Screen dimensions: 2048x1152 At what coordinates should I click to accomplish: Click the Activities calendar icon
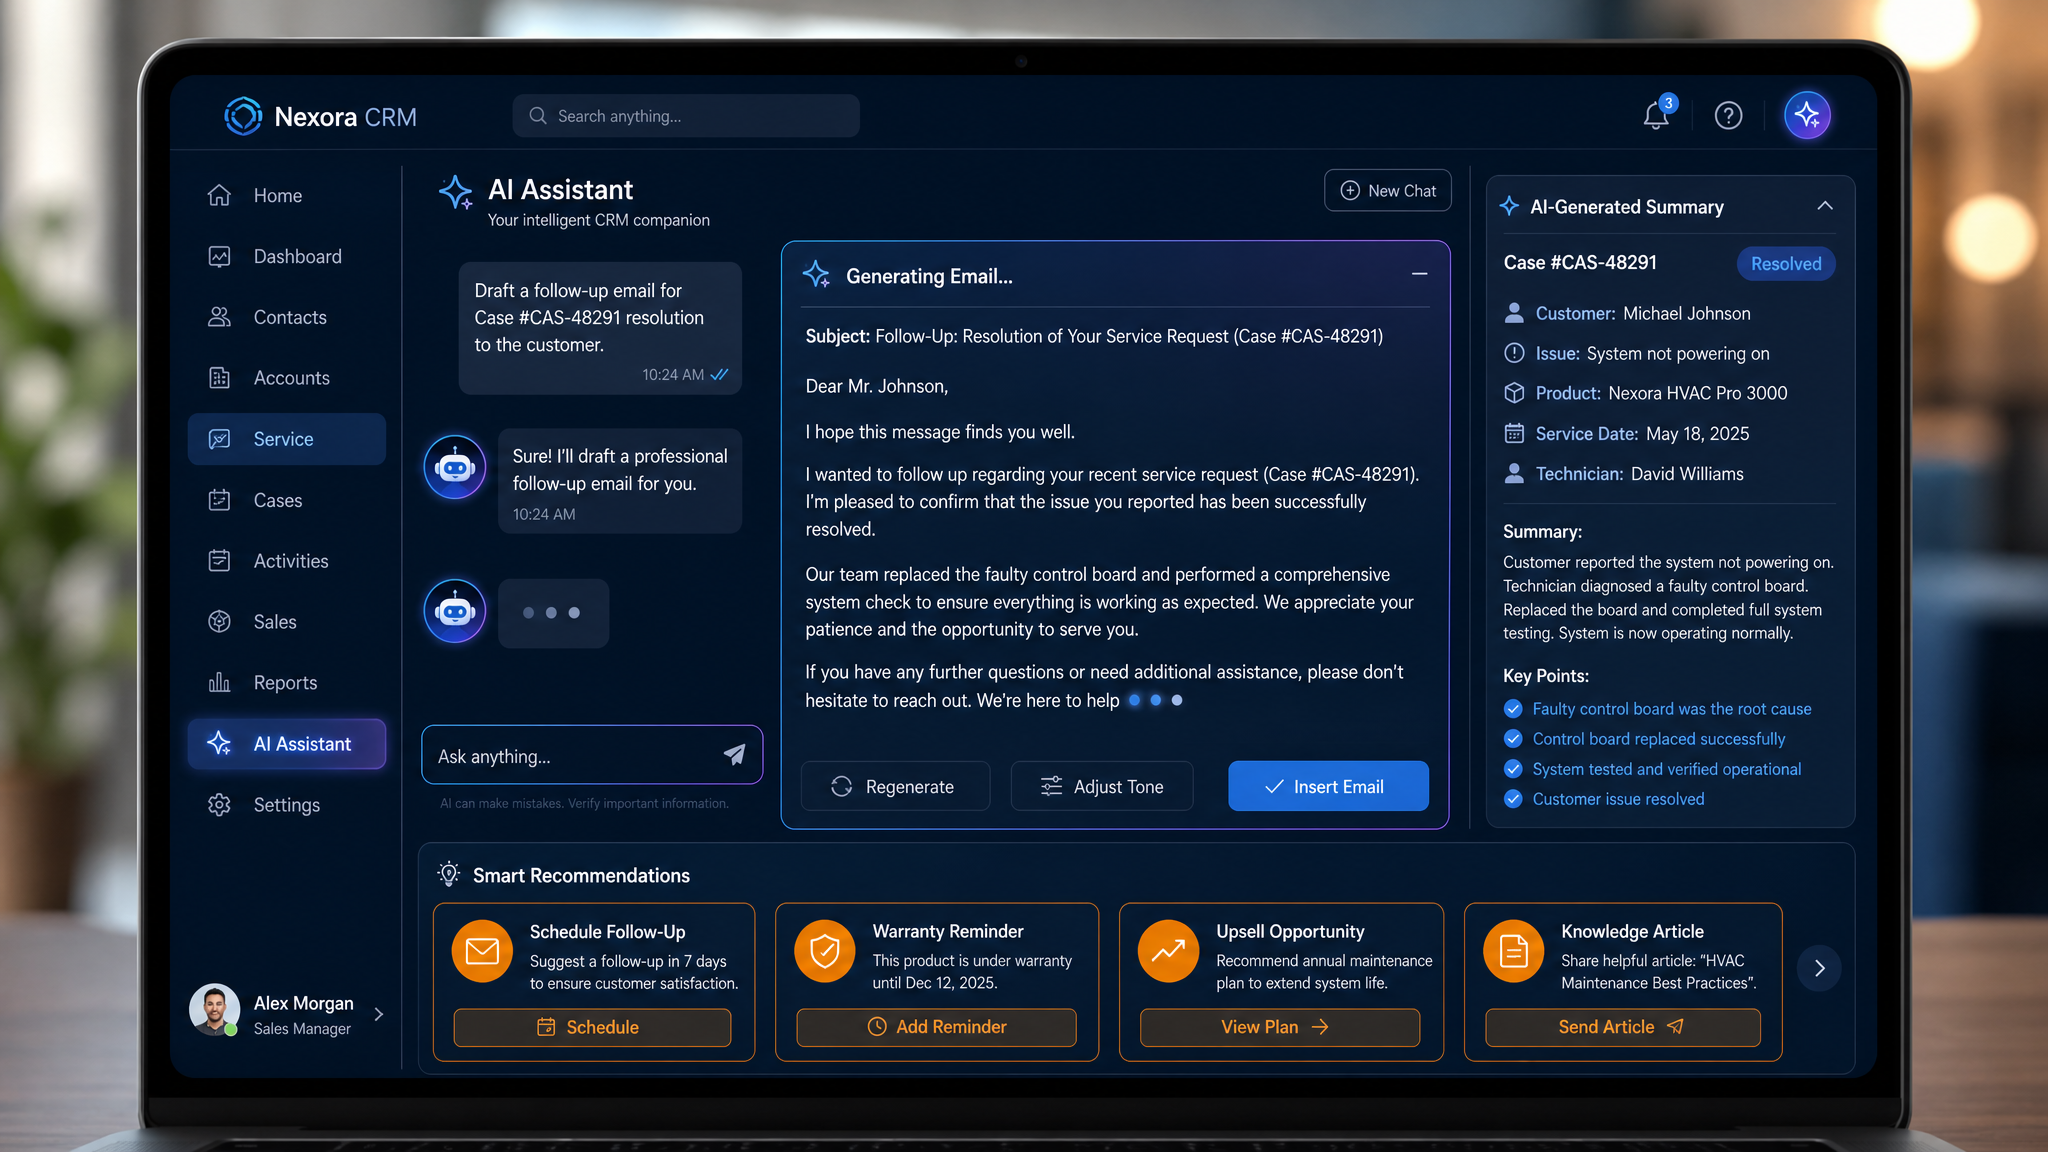220,561
